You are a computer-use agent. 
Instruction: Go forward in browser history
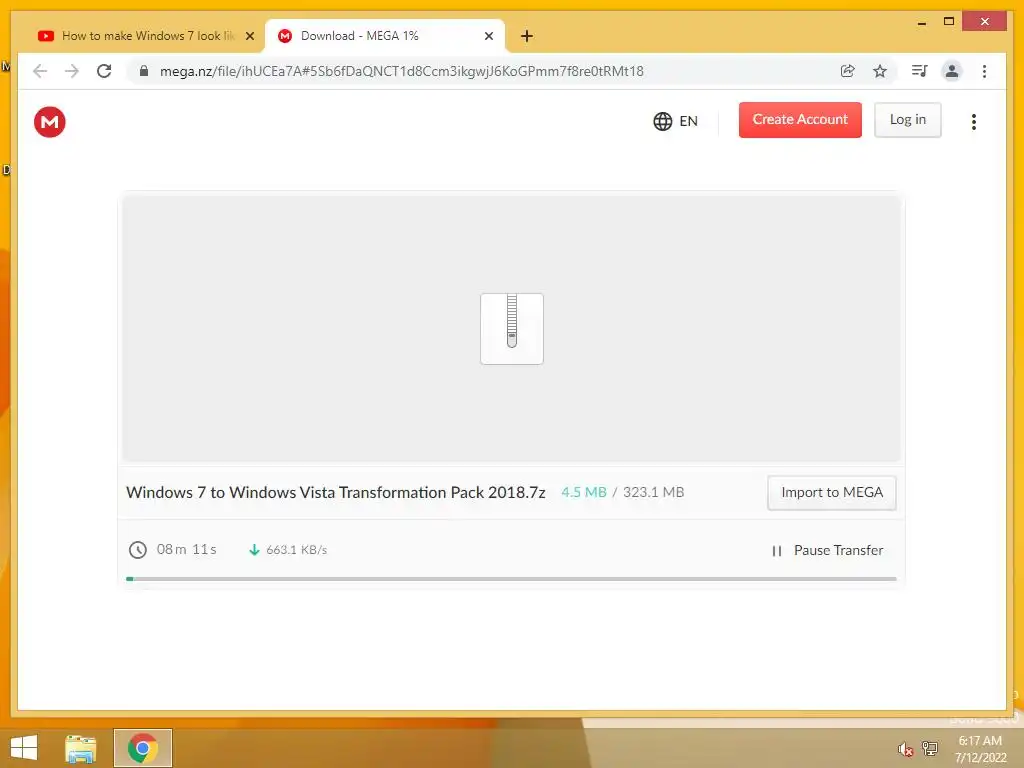72,71
